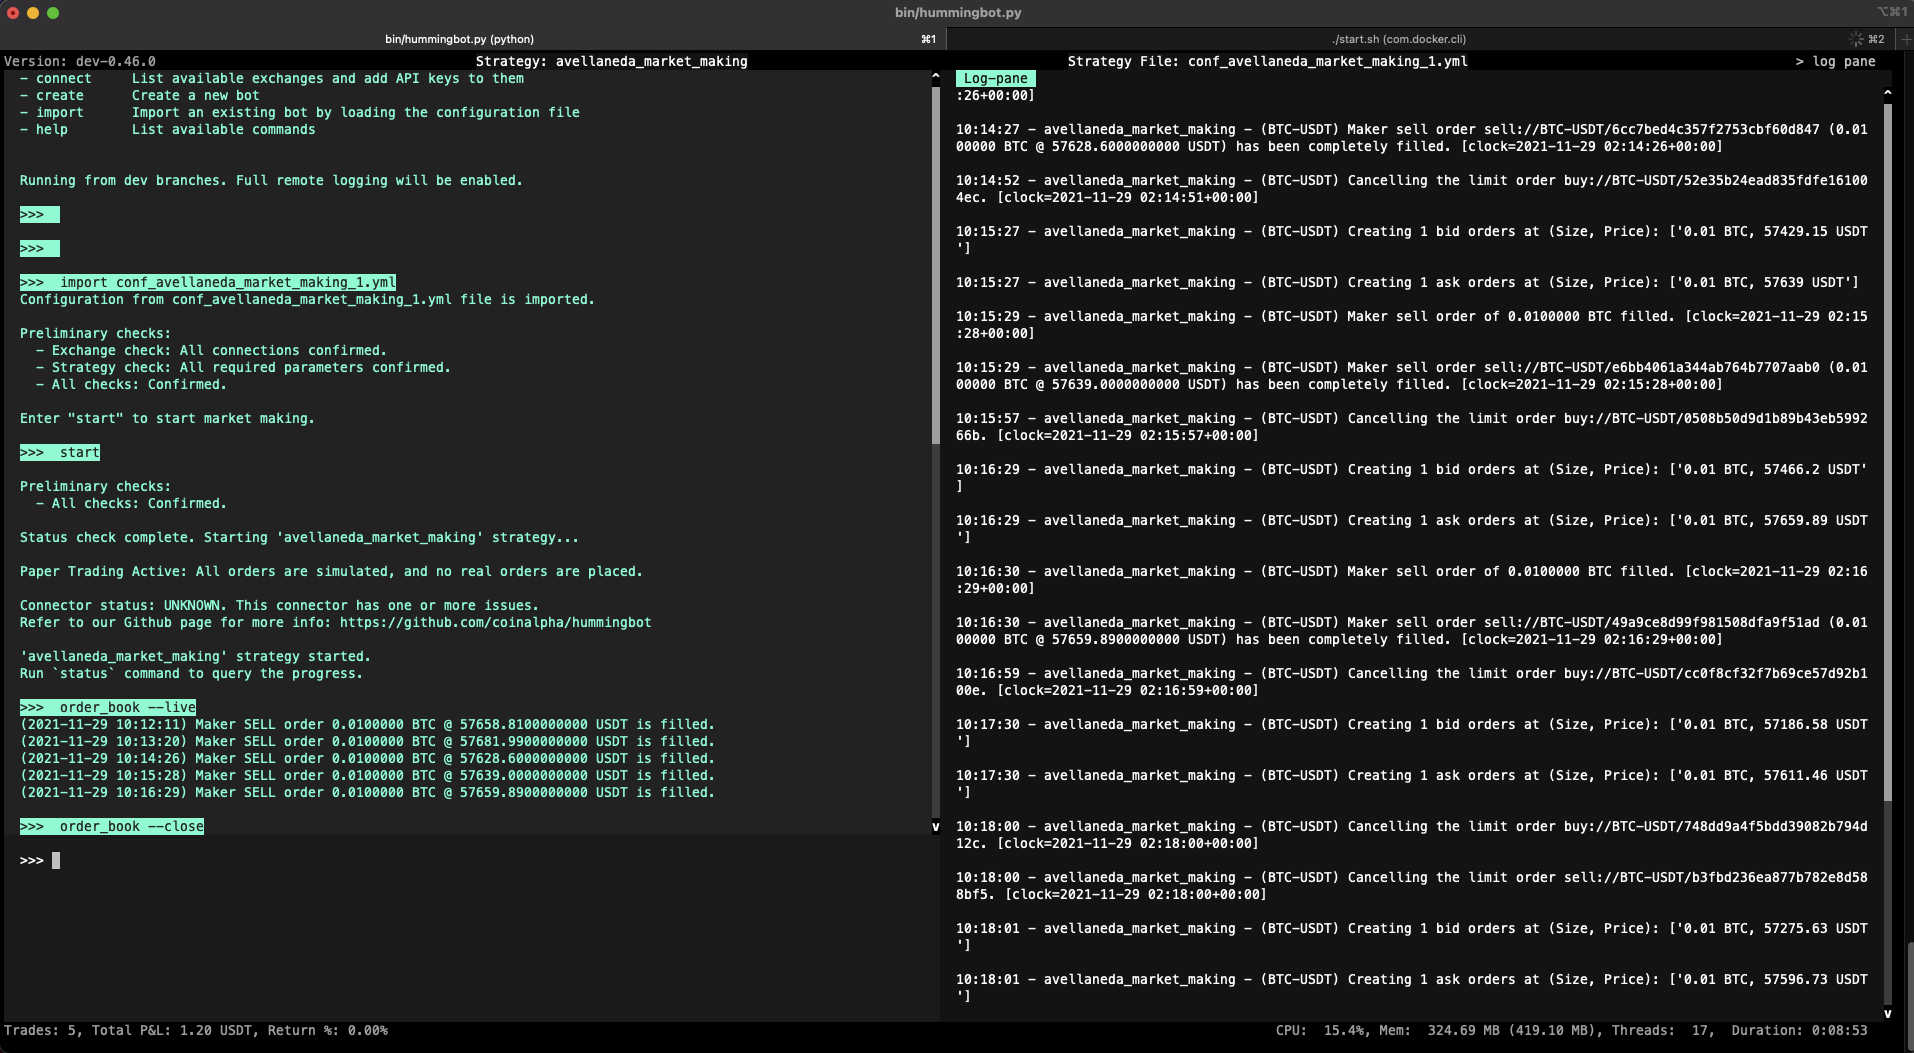Image resolution: width=1914 pixels, height=1053 pixels.
Task: Toggle the log pane button
Action: click(1835, 61)
